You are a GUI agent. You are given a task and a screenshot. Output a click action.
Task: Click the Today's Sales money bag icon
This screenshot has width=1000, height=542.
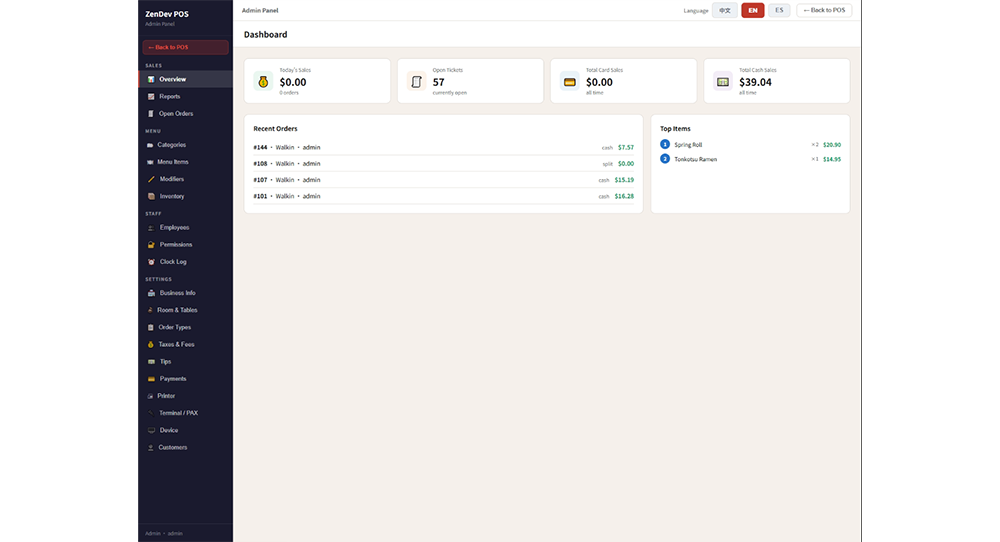click(x=263, y=82)
